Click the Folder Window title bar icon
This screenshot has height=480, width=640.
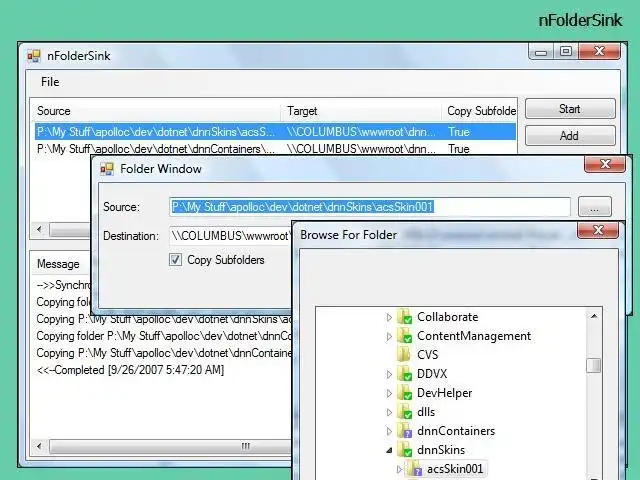pos(107,169)
